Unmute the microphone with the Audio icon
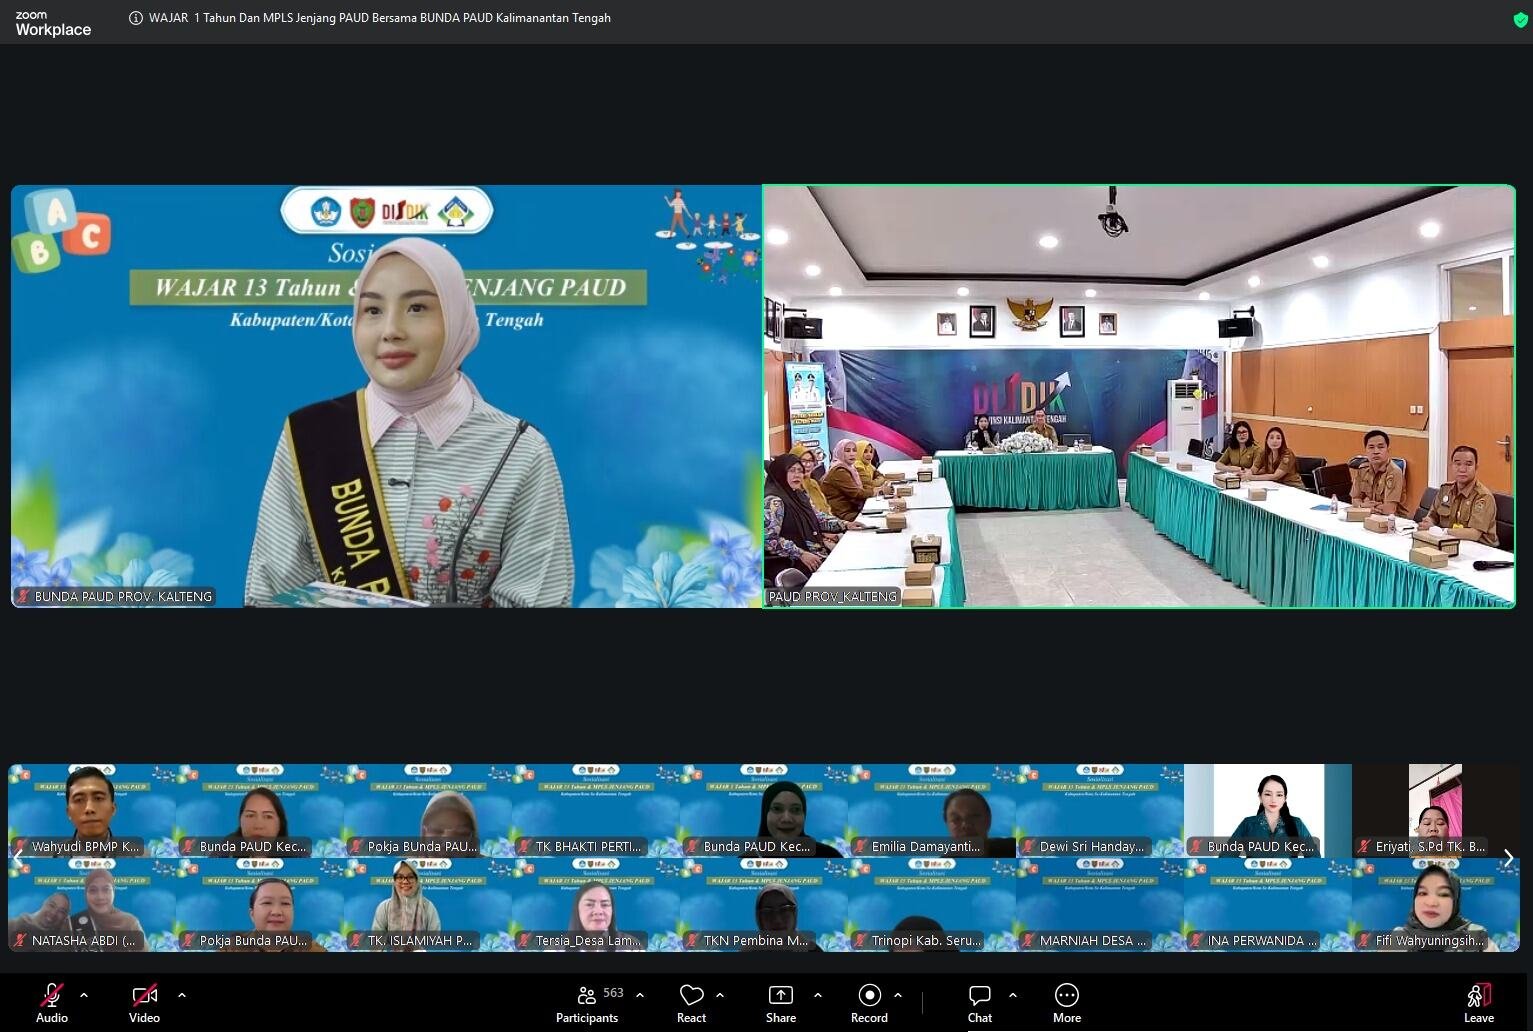This screenshot has height=1032, width=1533. (52, 995)
